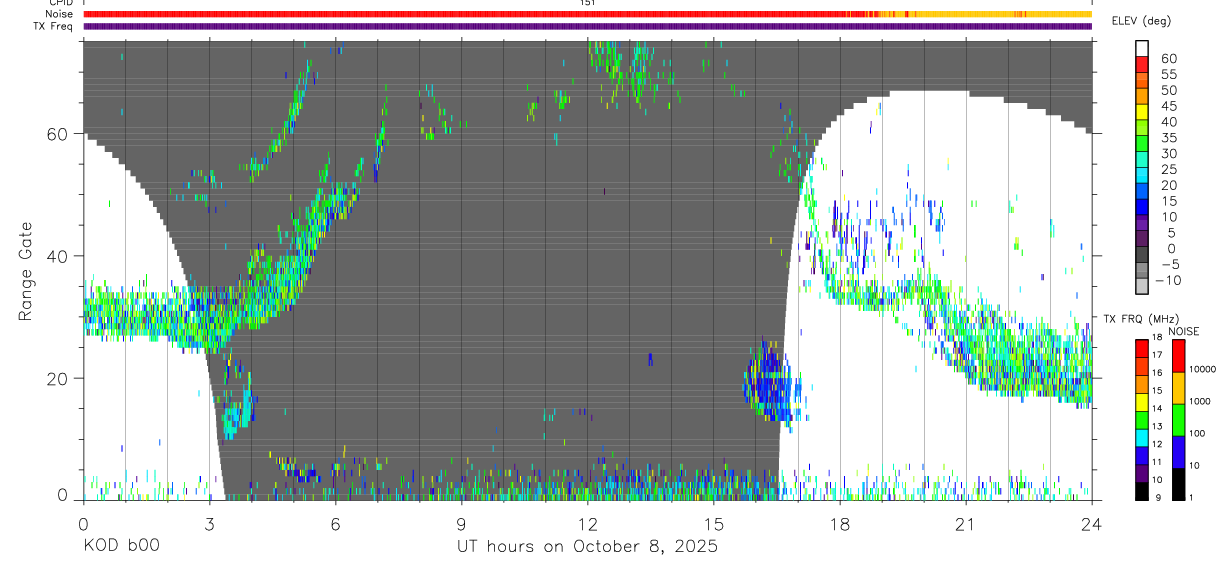Viewport: 1228px width, 567px height.
Task: Click the blue 10–100 segment of NOISE bar
Action: pos(1178,451)
